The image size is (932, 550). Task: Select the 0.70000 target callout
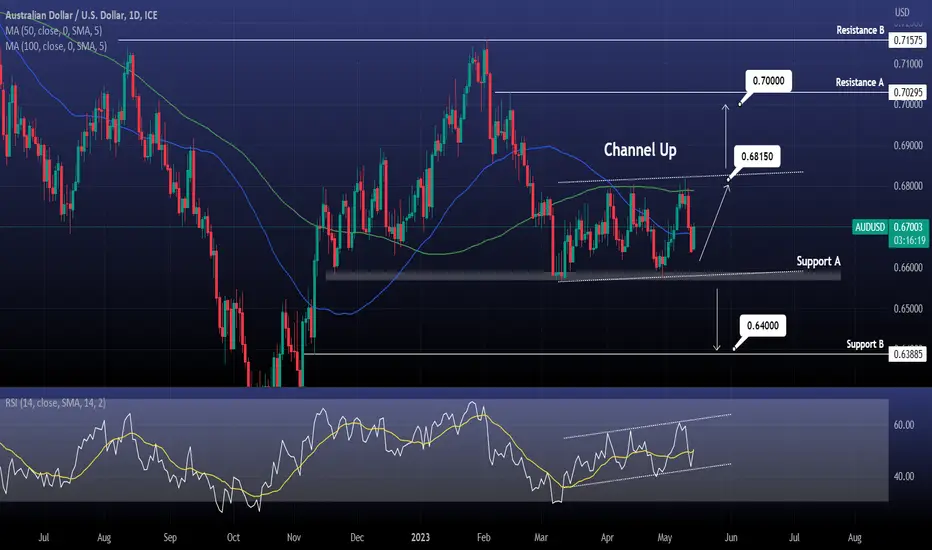pyautogui.click(x=769, y=81)
